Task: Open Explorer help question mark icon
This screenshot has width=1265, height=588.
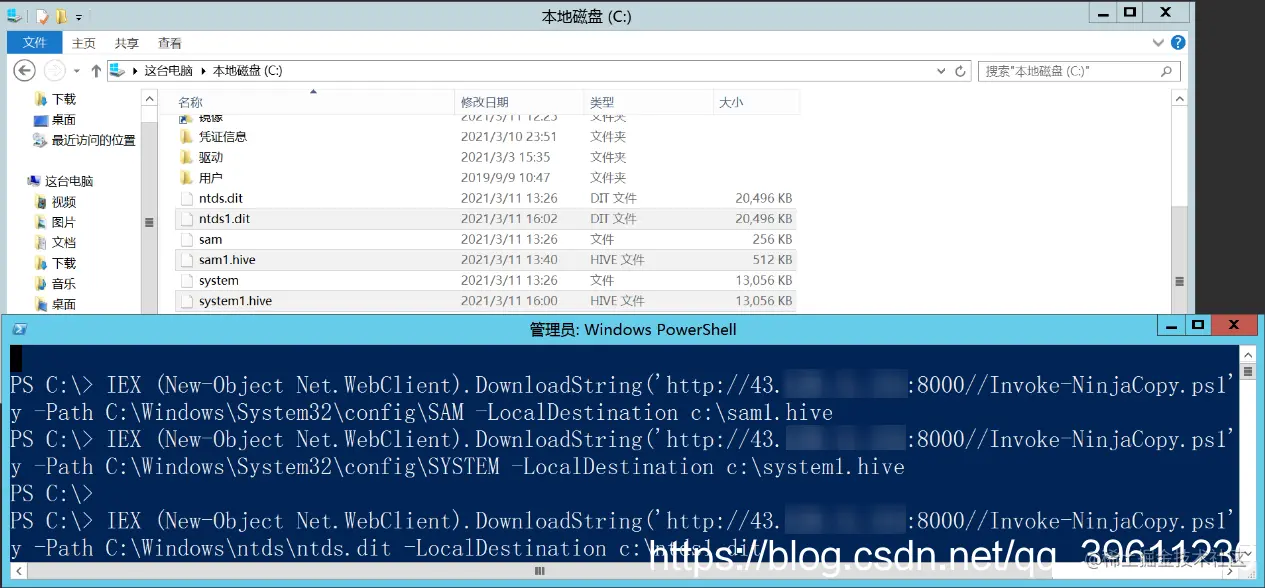Action: tap(1178, 43)
